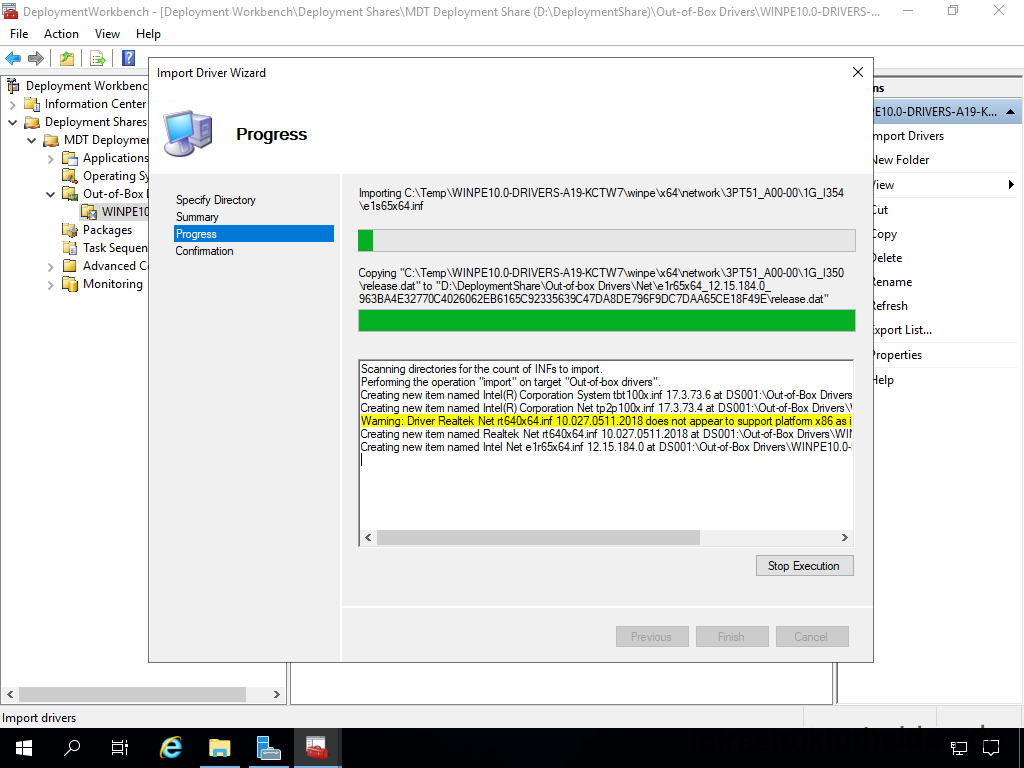The width and height of the screenshot is (1024, 768).
Task: Collapse the MDT Deployment Share node
Action: pyautogui.click(x=32, y=140)
